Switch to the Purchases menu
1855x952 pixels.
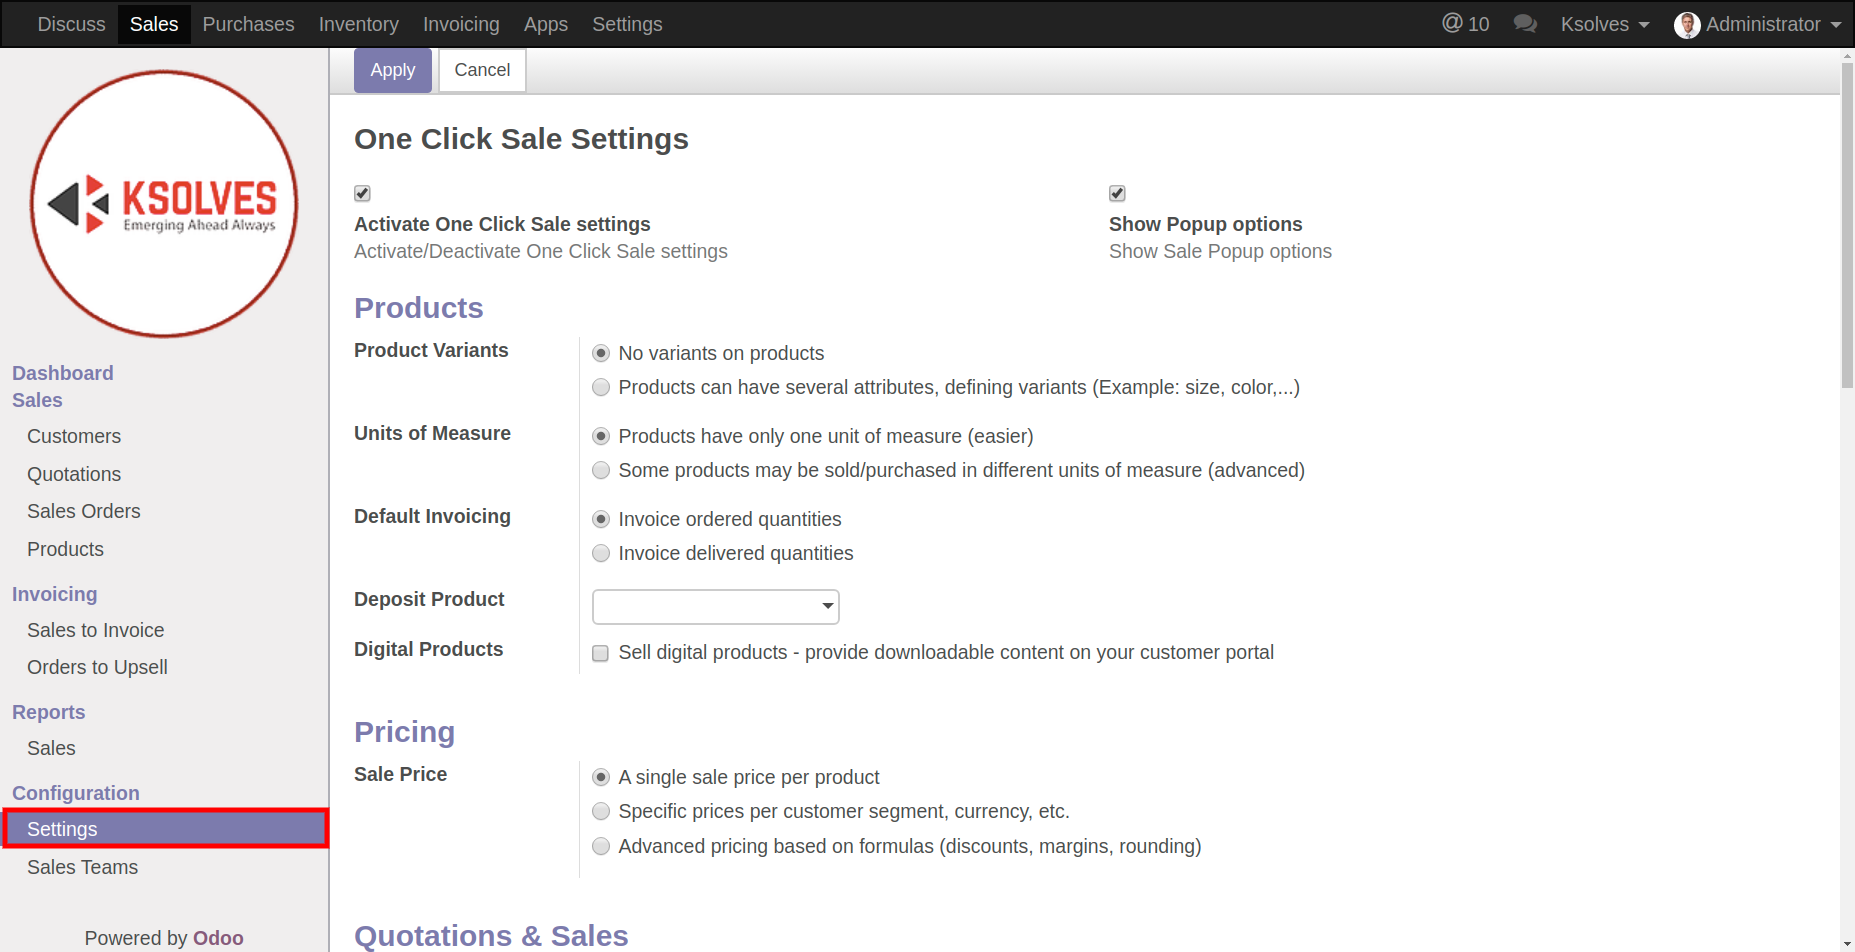248,24
